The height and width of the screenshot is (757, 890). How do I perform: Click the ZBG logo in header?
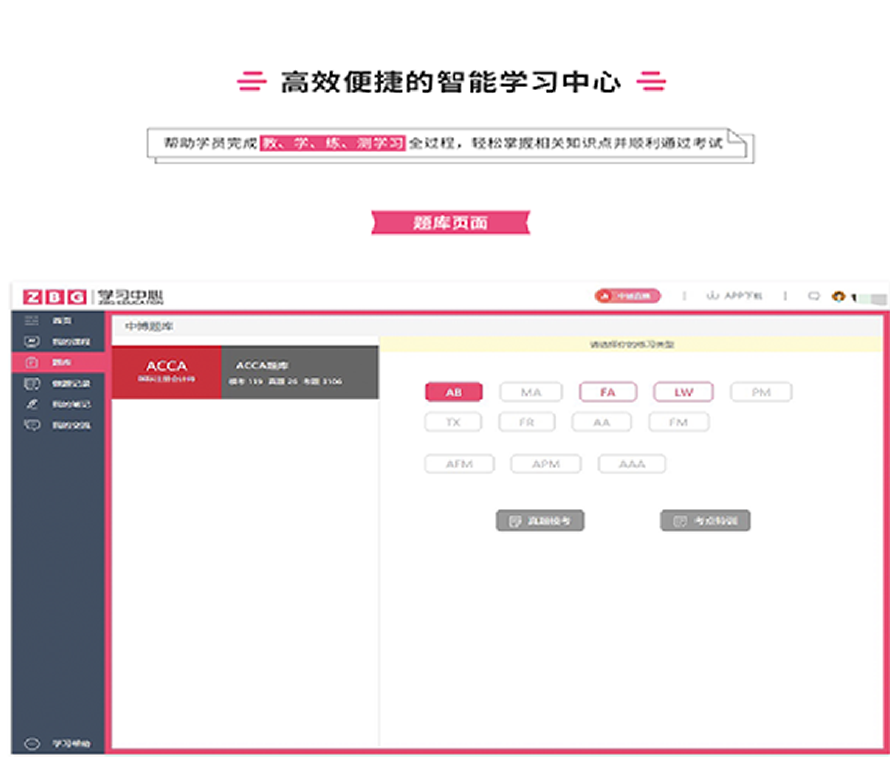tap(55, 297)
